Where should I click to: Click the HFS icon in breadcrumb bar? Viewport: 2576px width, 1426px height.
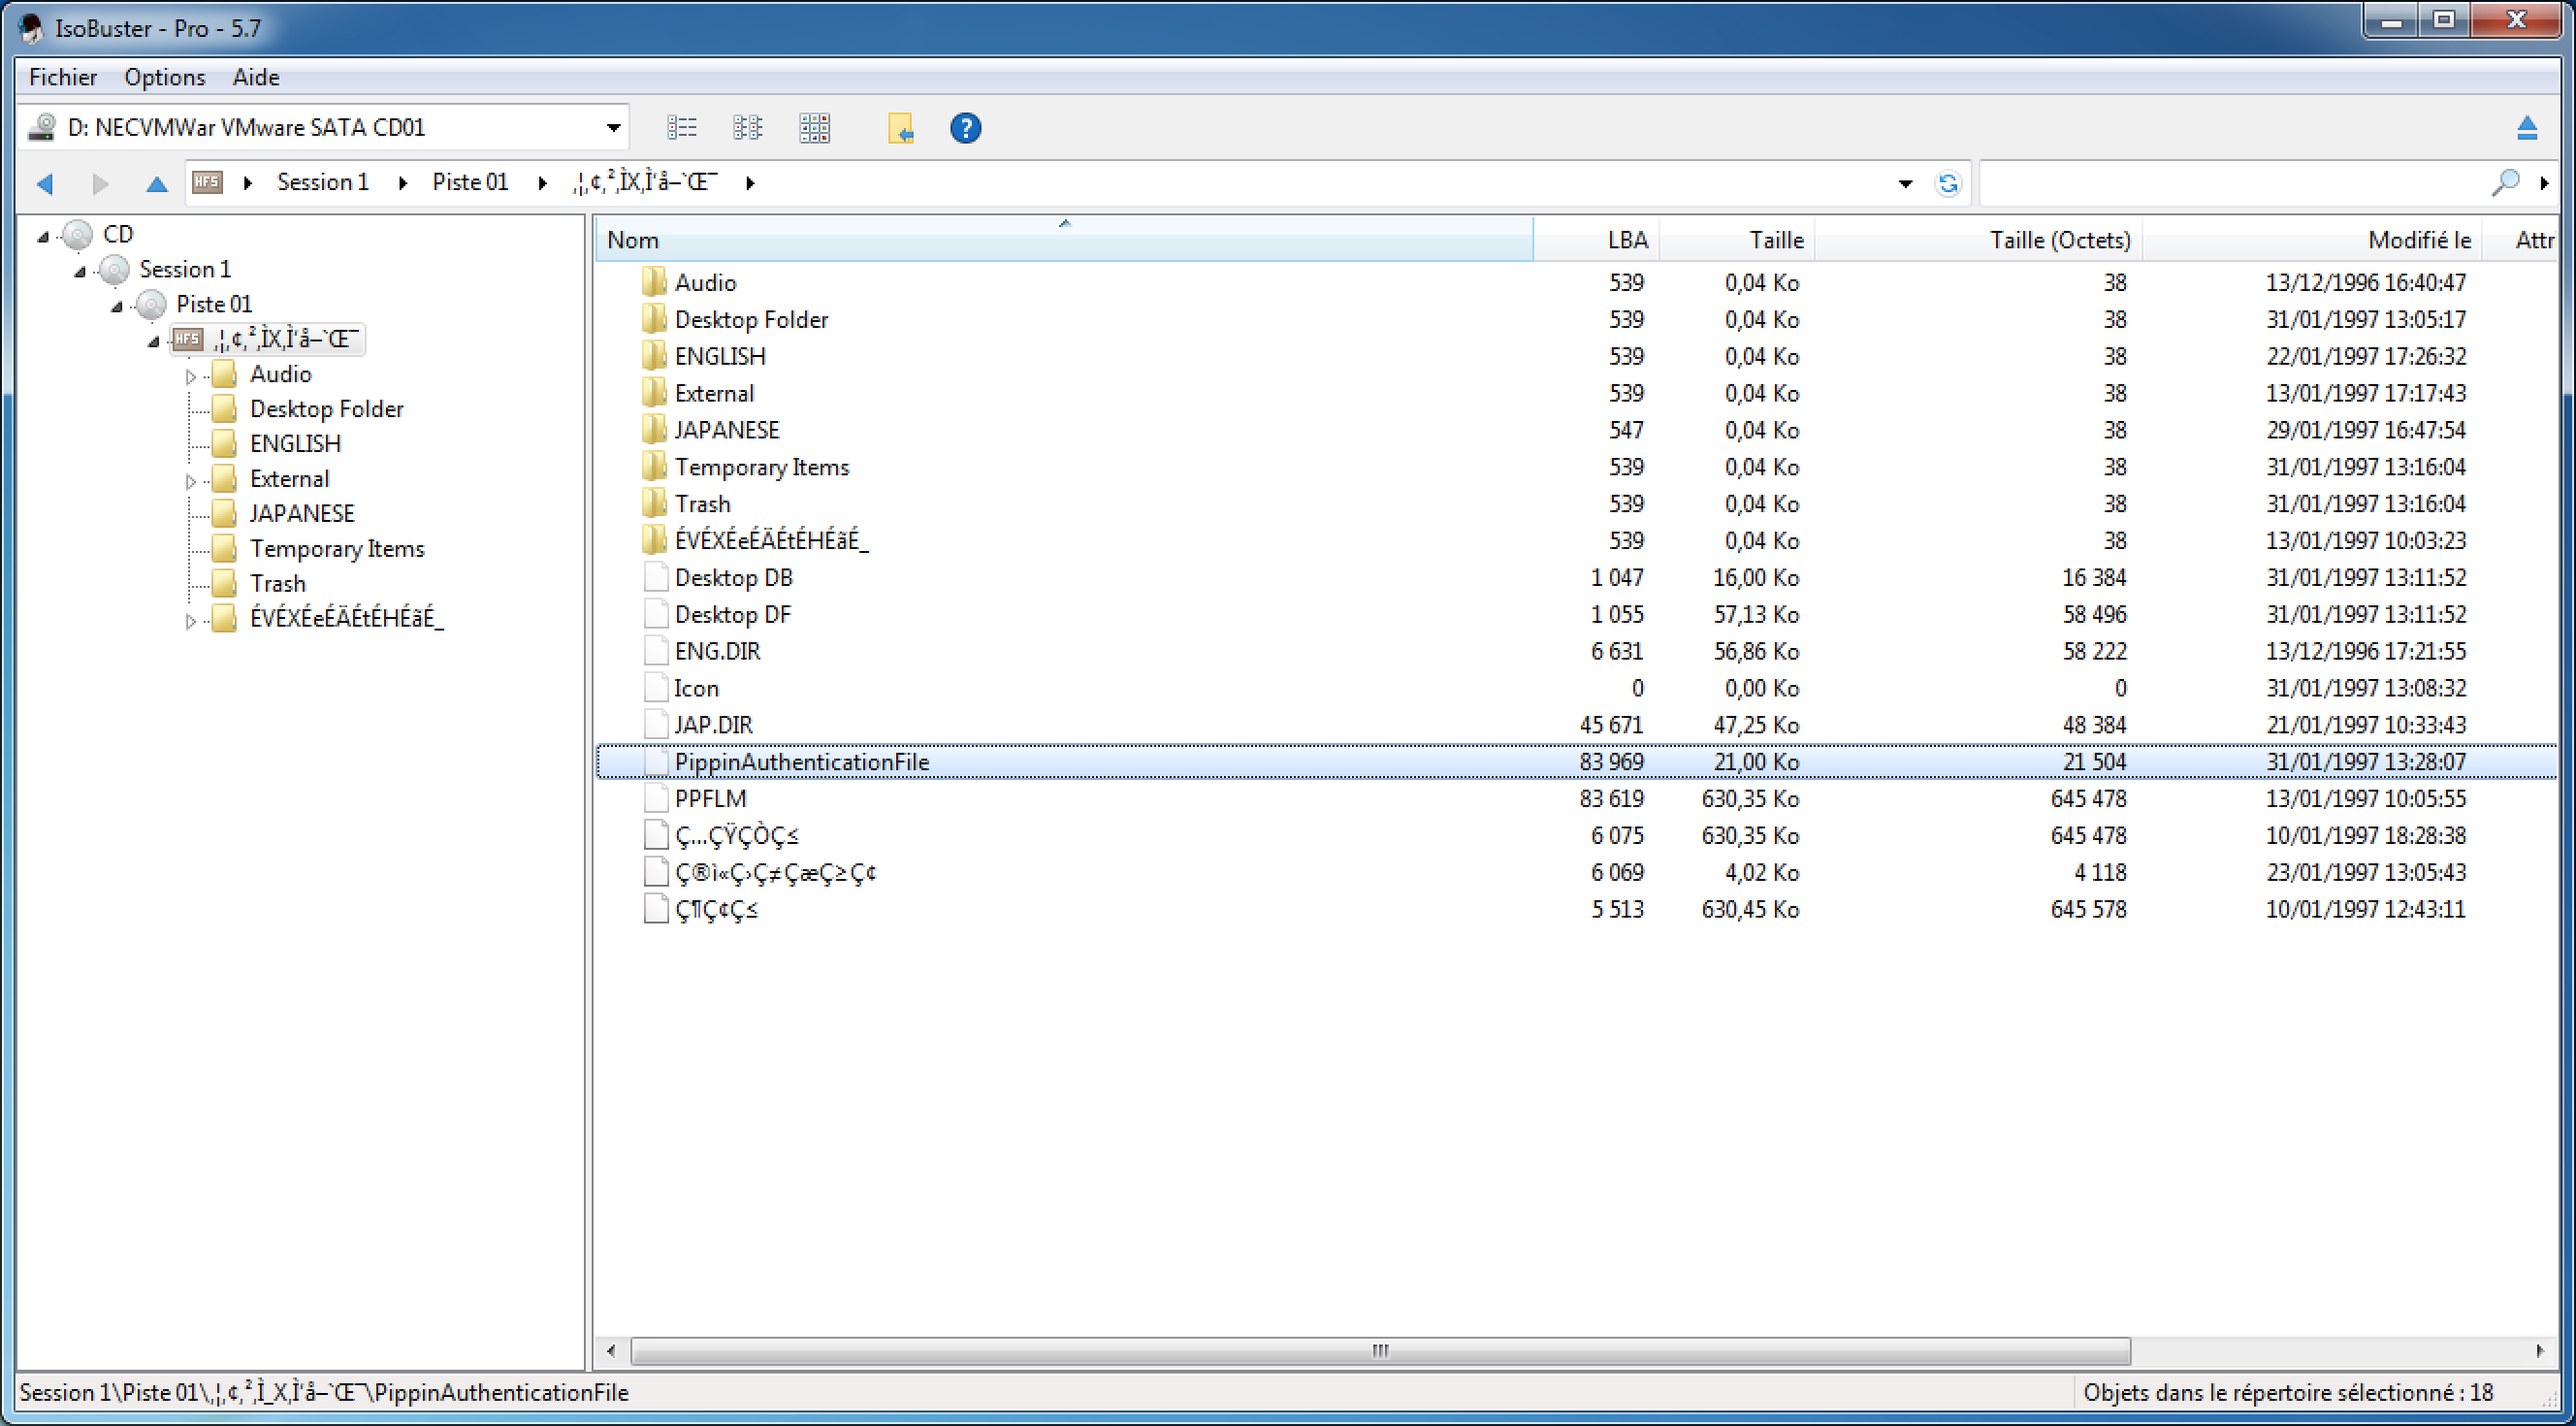pyautogui.click(x=207, y=182)
